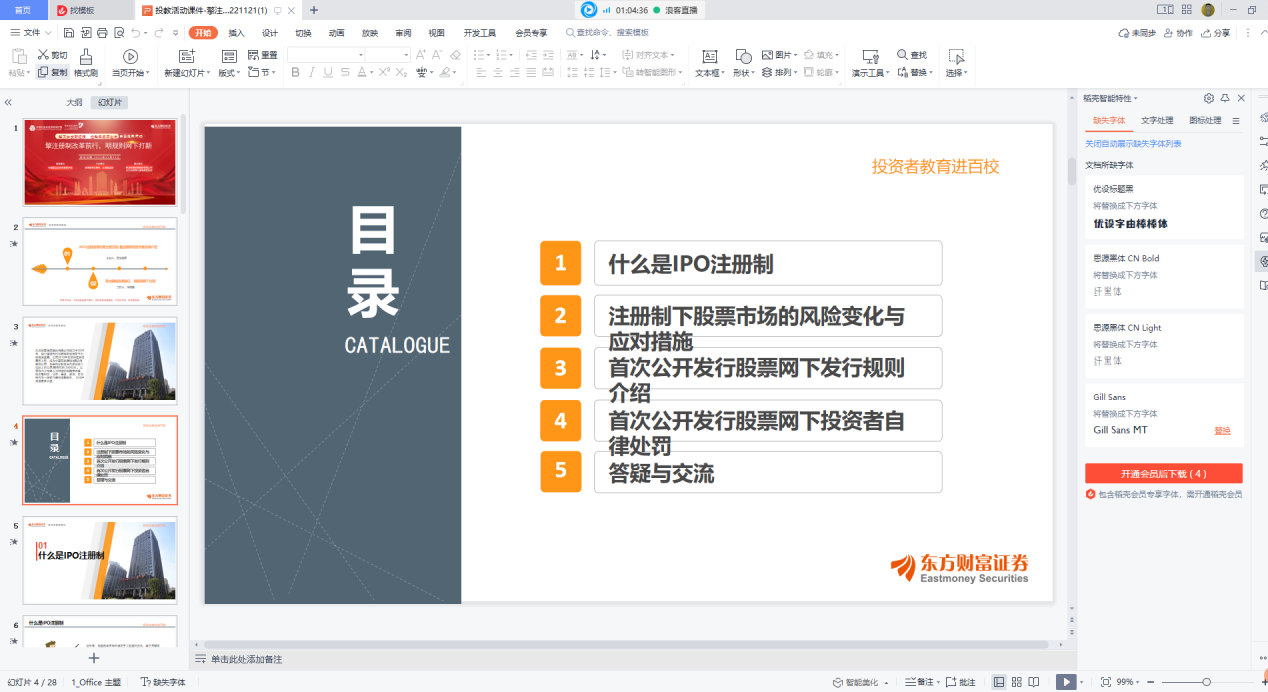Viewport: 1268px width, 692px height.
Task: Switch to the 文字处理 panel tab
Action: (x=1157, y=120)
